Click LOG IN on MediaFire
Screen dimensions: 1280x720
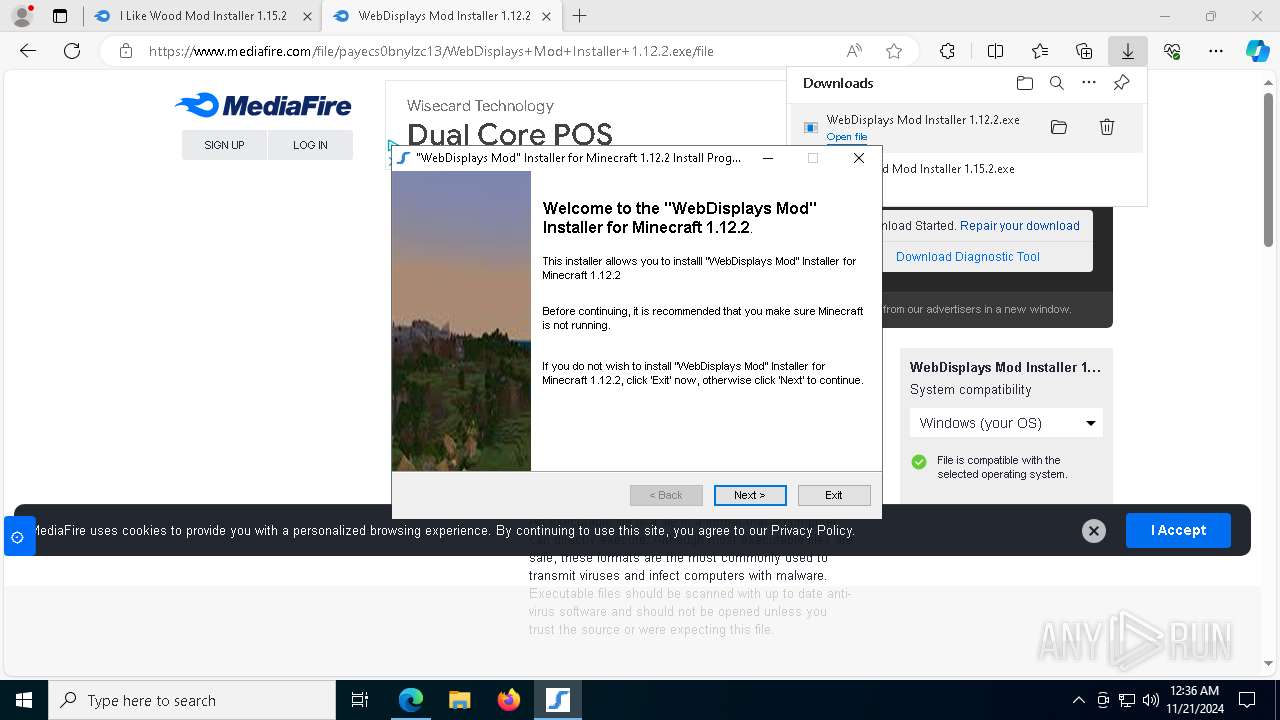click(310, 145)
